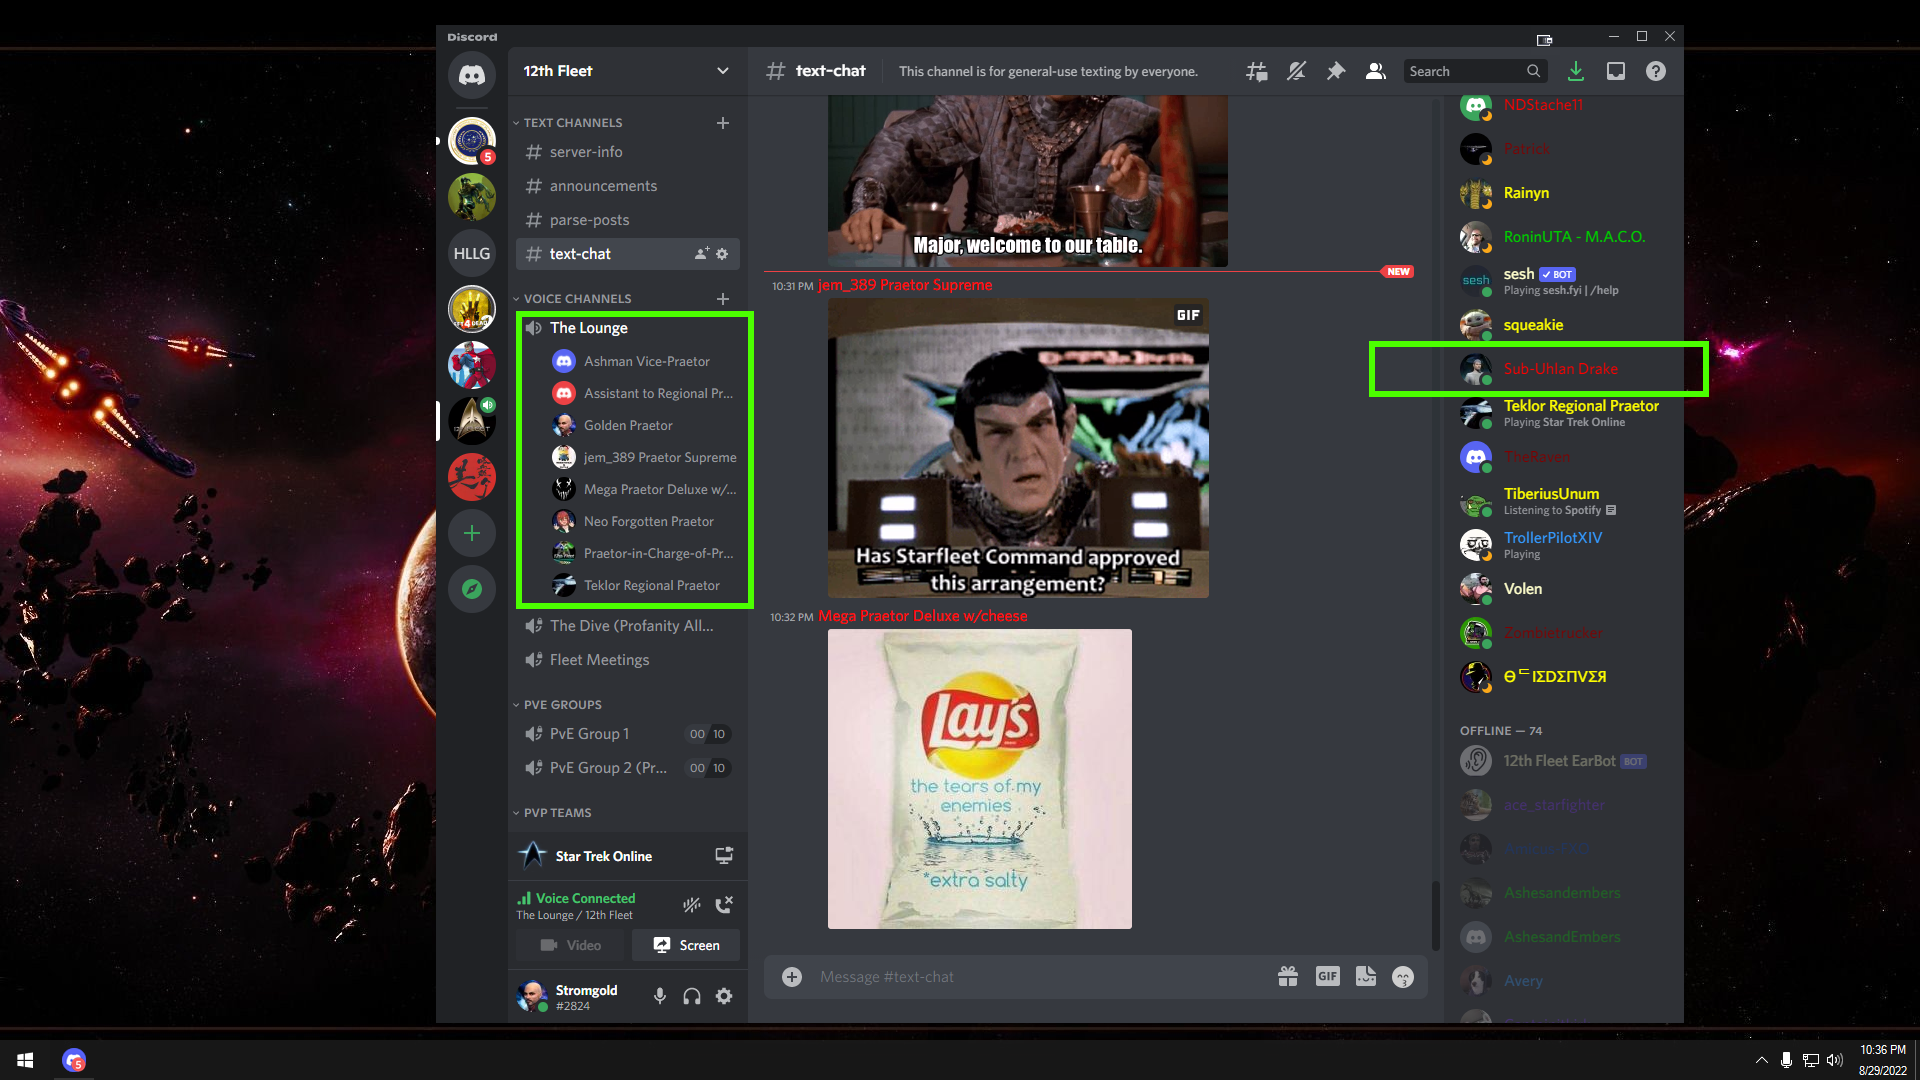Open the Help icon
The height and width of the screenshot is (1080, 1920).
pyautogui.click(x=1656, y=71)
